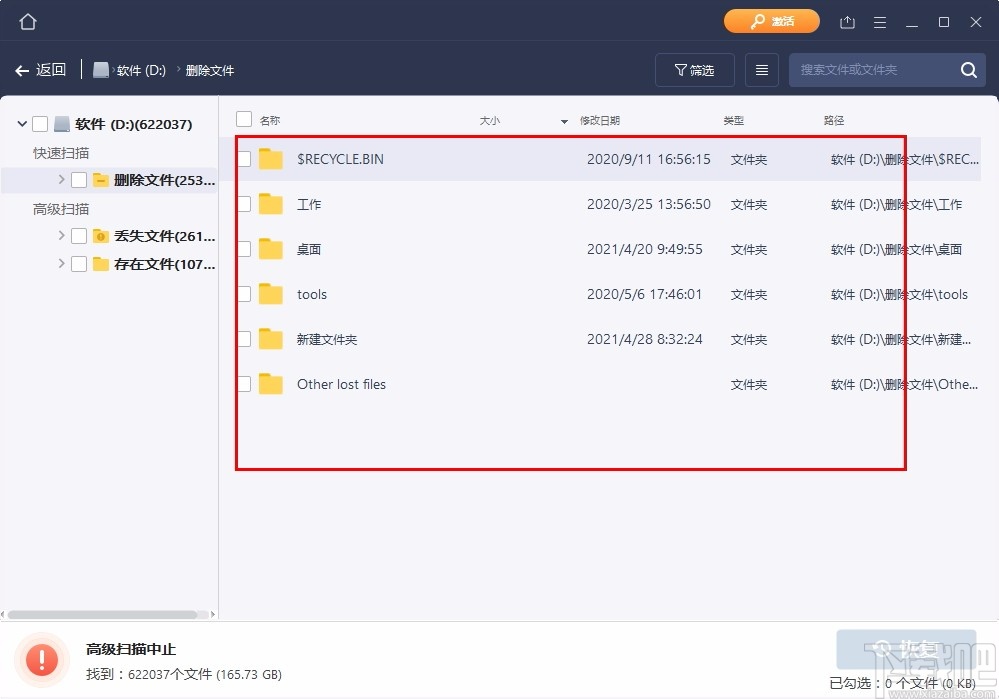
Task: Click the home icon in the title bar
Action: [26, 20]
